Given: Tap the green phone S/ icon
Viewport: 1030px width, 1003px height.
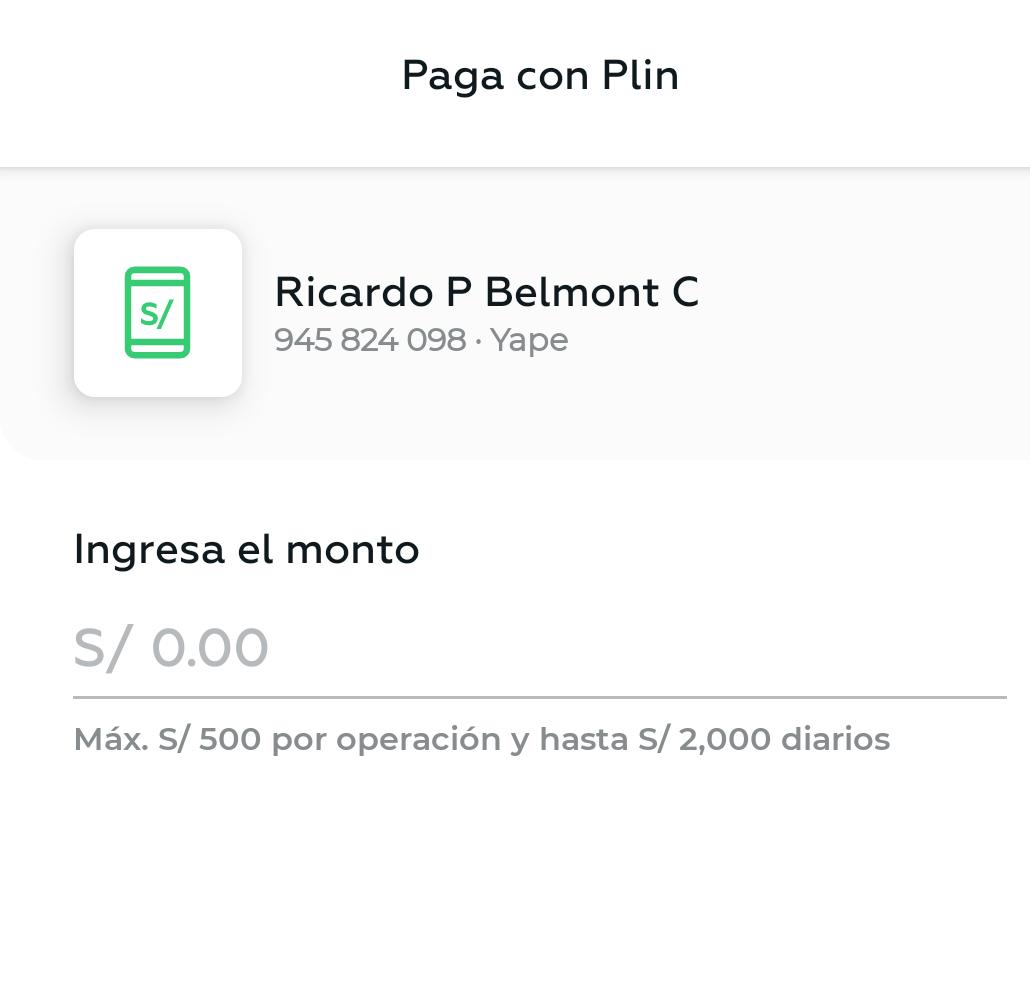Looking at the screenshot, I should coord(157,312).
